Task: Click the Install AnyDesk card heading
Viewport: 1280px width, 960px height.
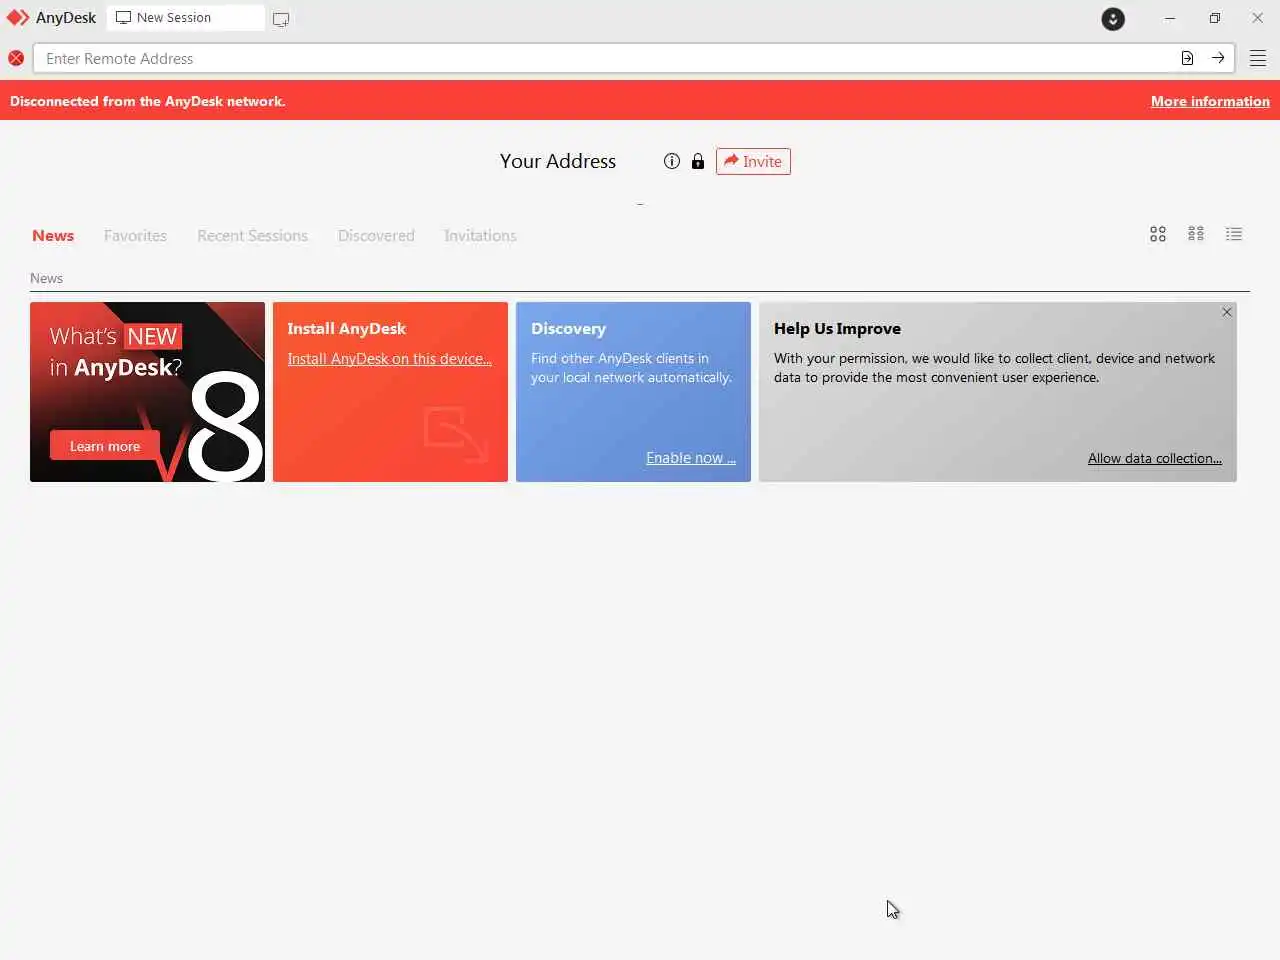Action: click(347, 329)
